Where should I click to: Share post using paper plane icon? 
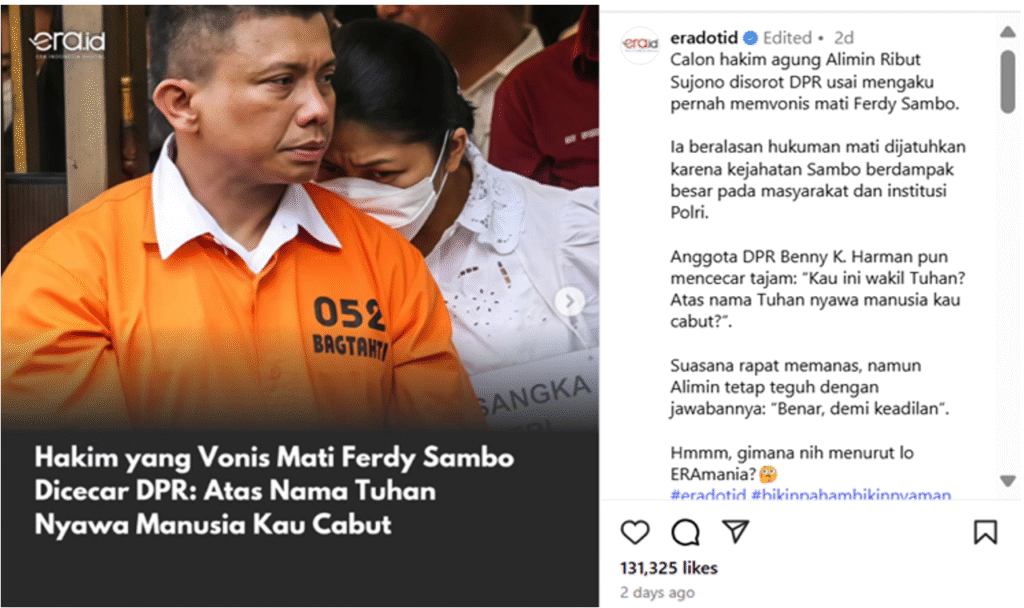tap(735, 532)
